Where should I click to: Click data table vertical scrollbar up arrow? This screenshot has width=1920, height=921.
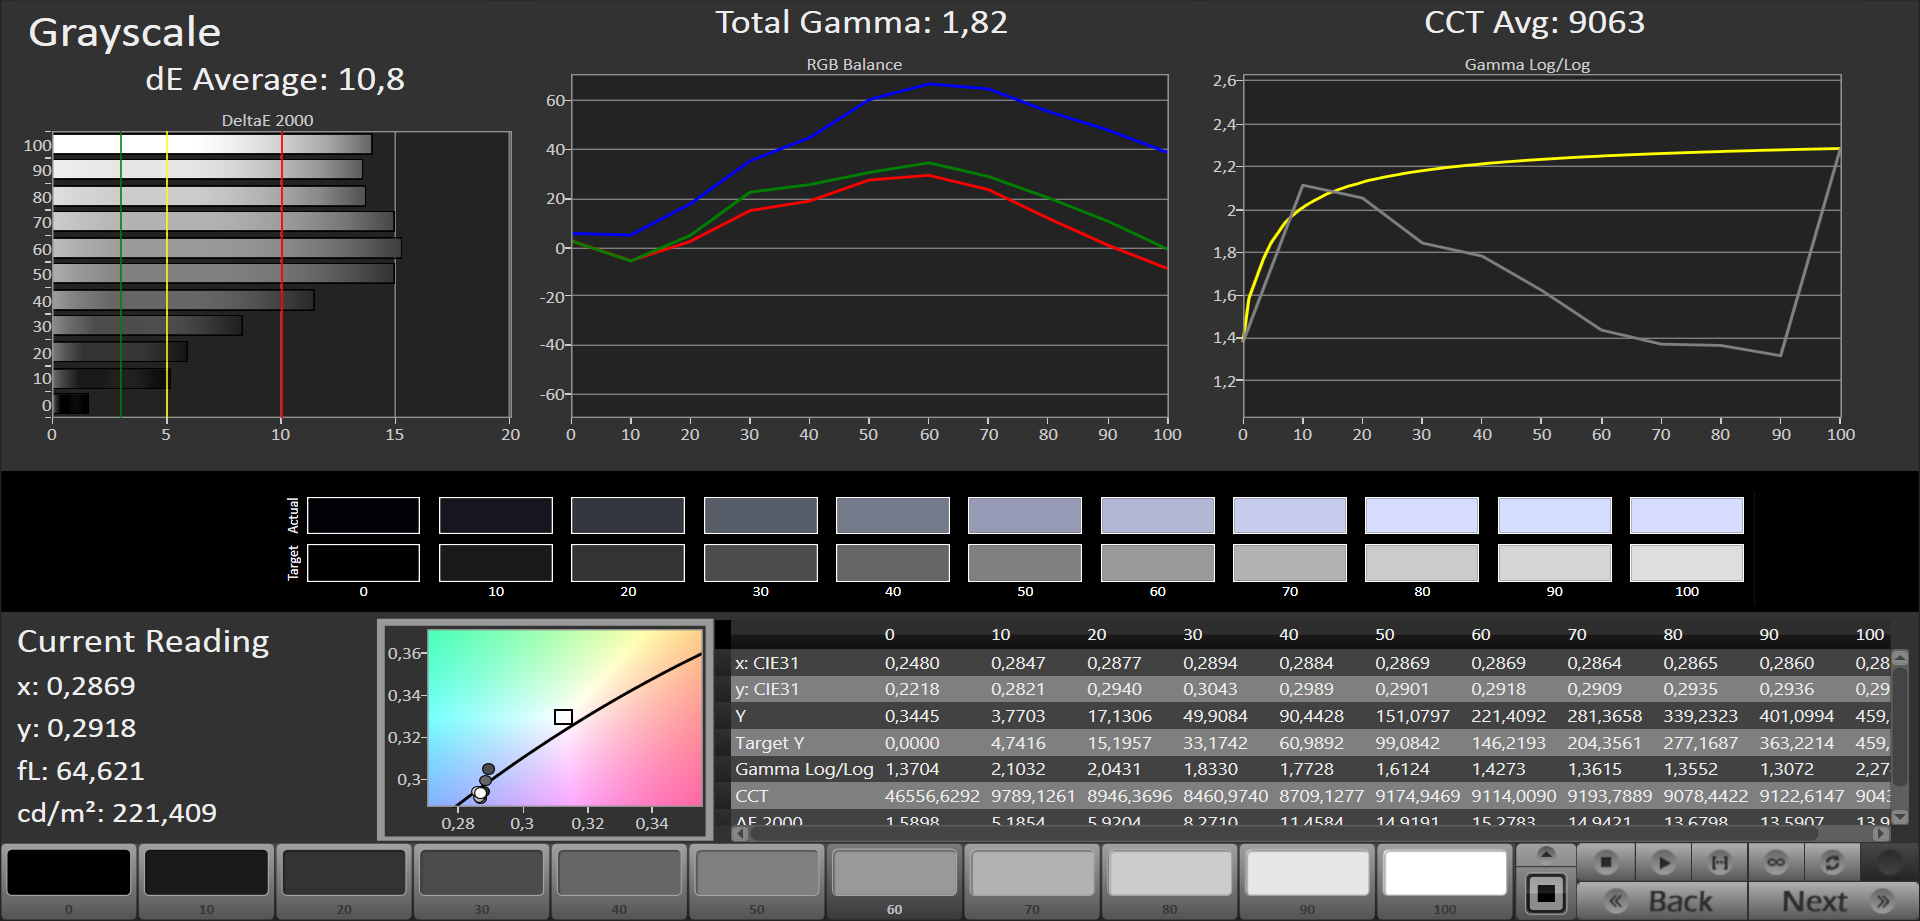tap(1901, 658)
